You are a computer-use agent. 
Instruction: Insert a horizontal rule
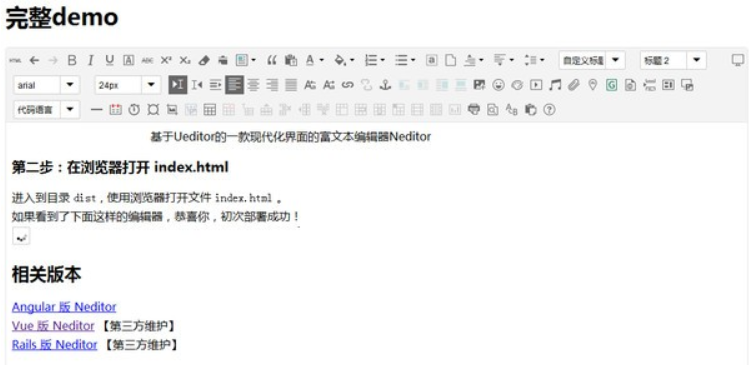[x=96, y=110]
